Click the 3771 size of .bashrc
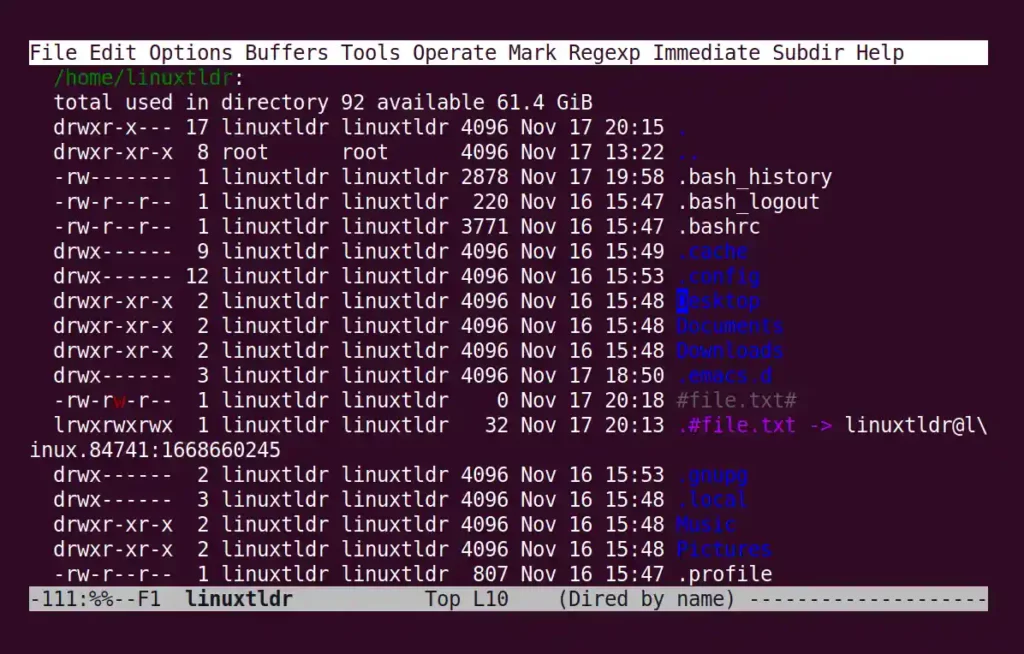Screen dimensions: 1024x654 [484, 227]
